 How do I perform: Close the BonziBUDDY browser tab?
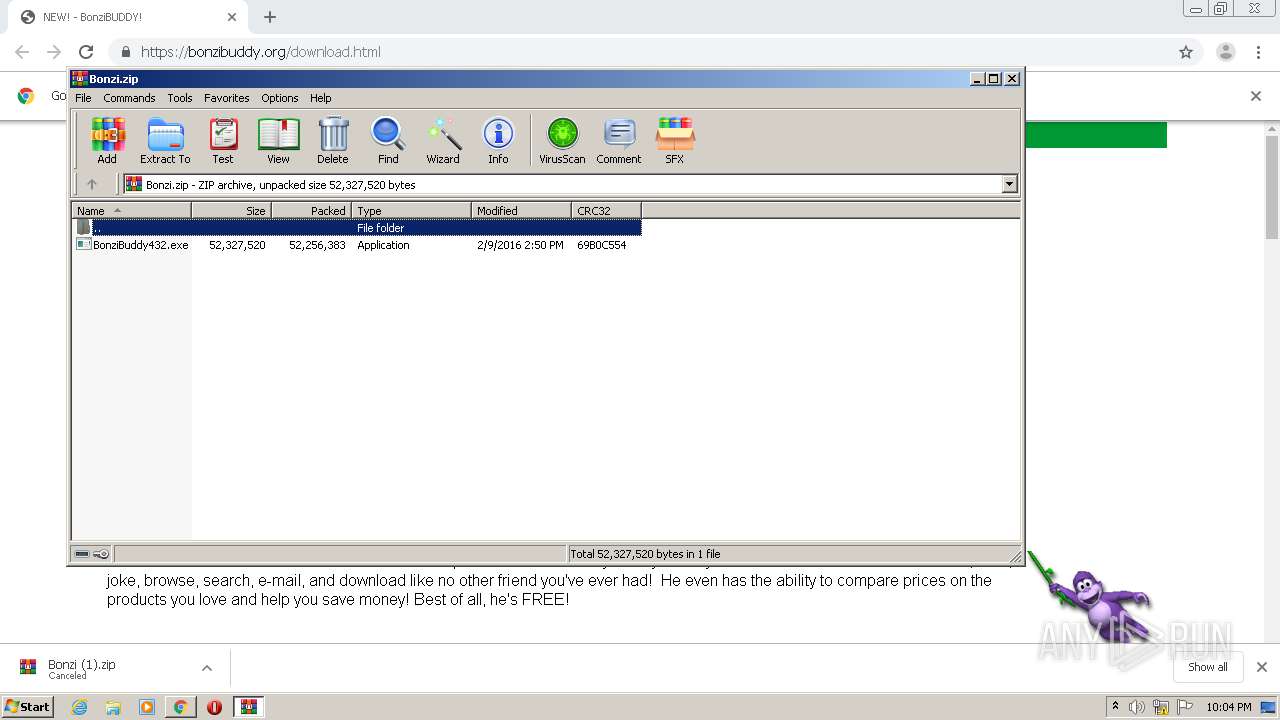[x=232, y=17]
